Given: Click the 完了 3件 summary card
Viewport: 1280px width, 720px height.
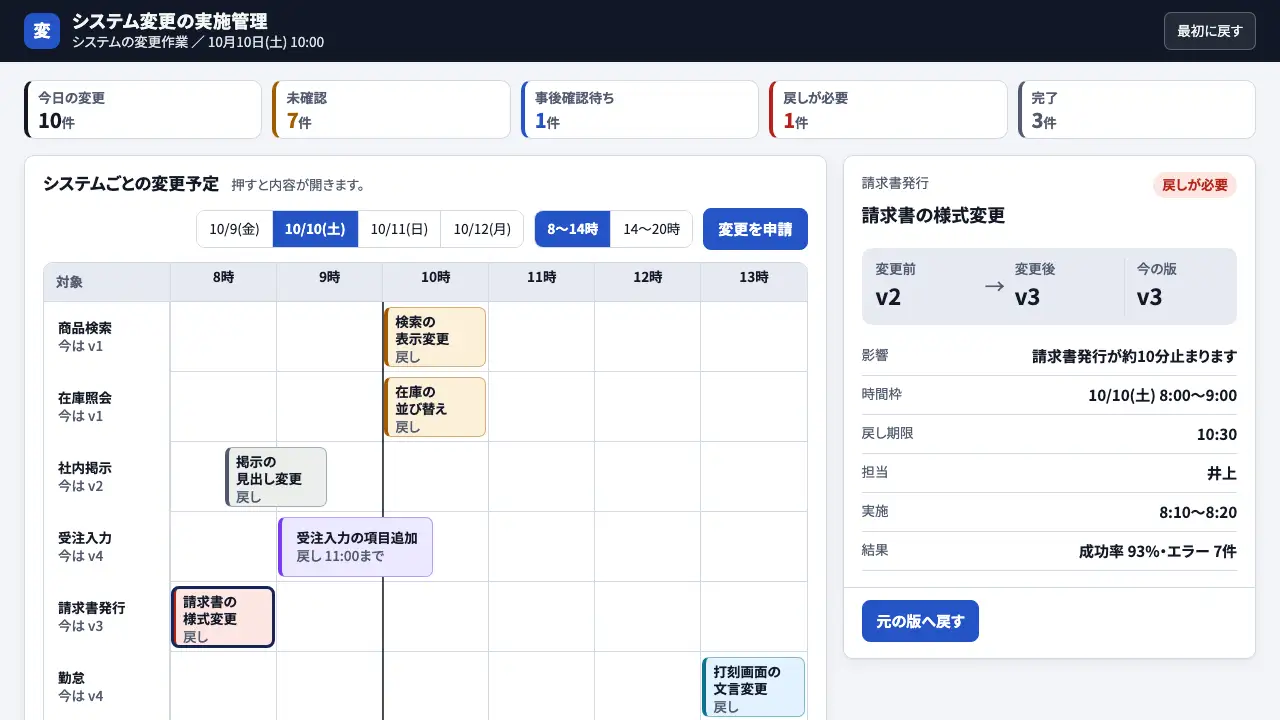Looking at the screenshot, I should tap(1136, 109).
